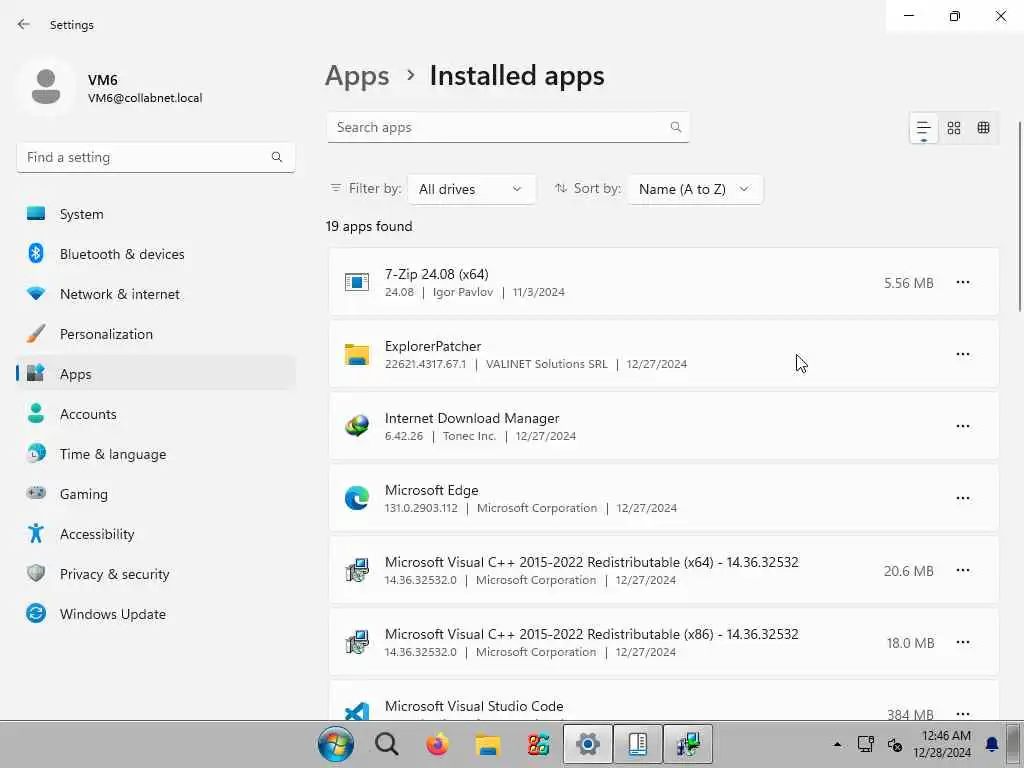Click the Microsoft Visual Studio Code entry
Screen dimensions: 1024x768
(664, 702)
